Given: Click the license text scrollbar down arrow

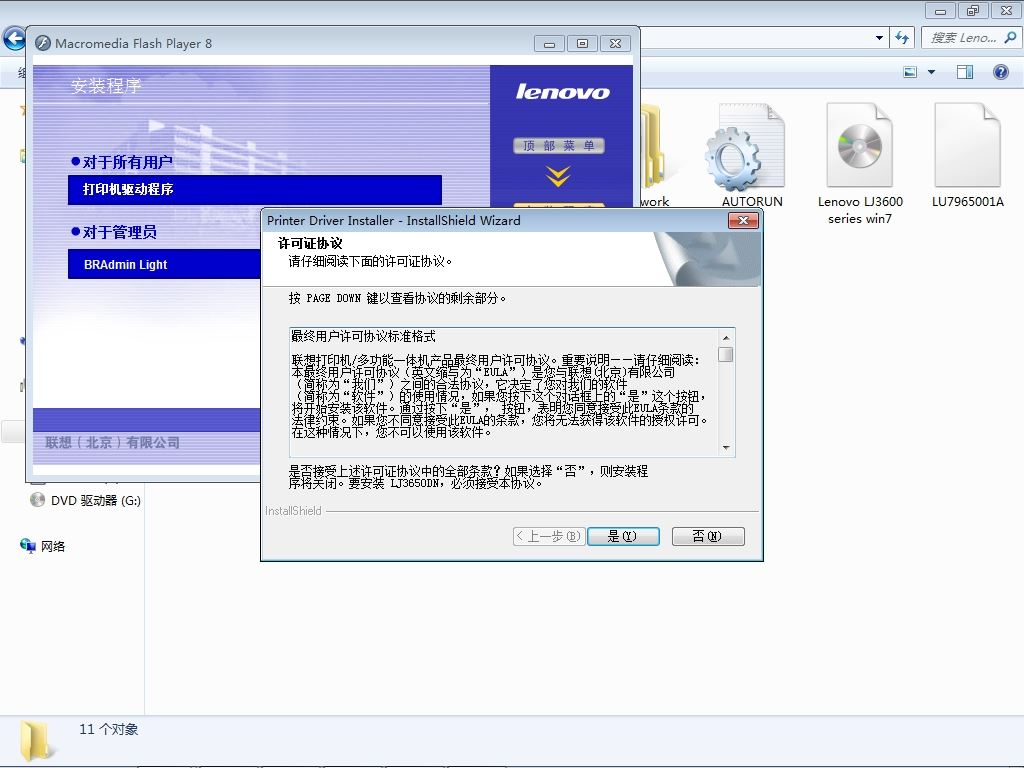Looking at the screenshot, I should pyautogui.click(x=726, y=447).
